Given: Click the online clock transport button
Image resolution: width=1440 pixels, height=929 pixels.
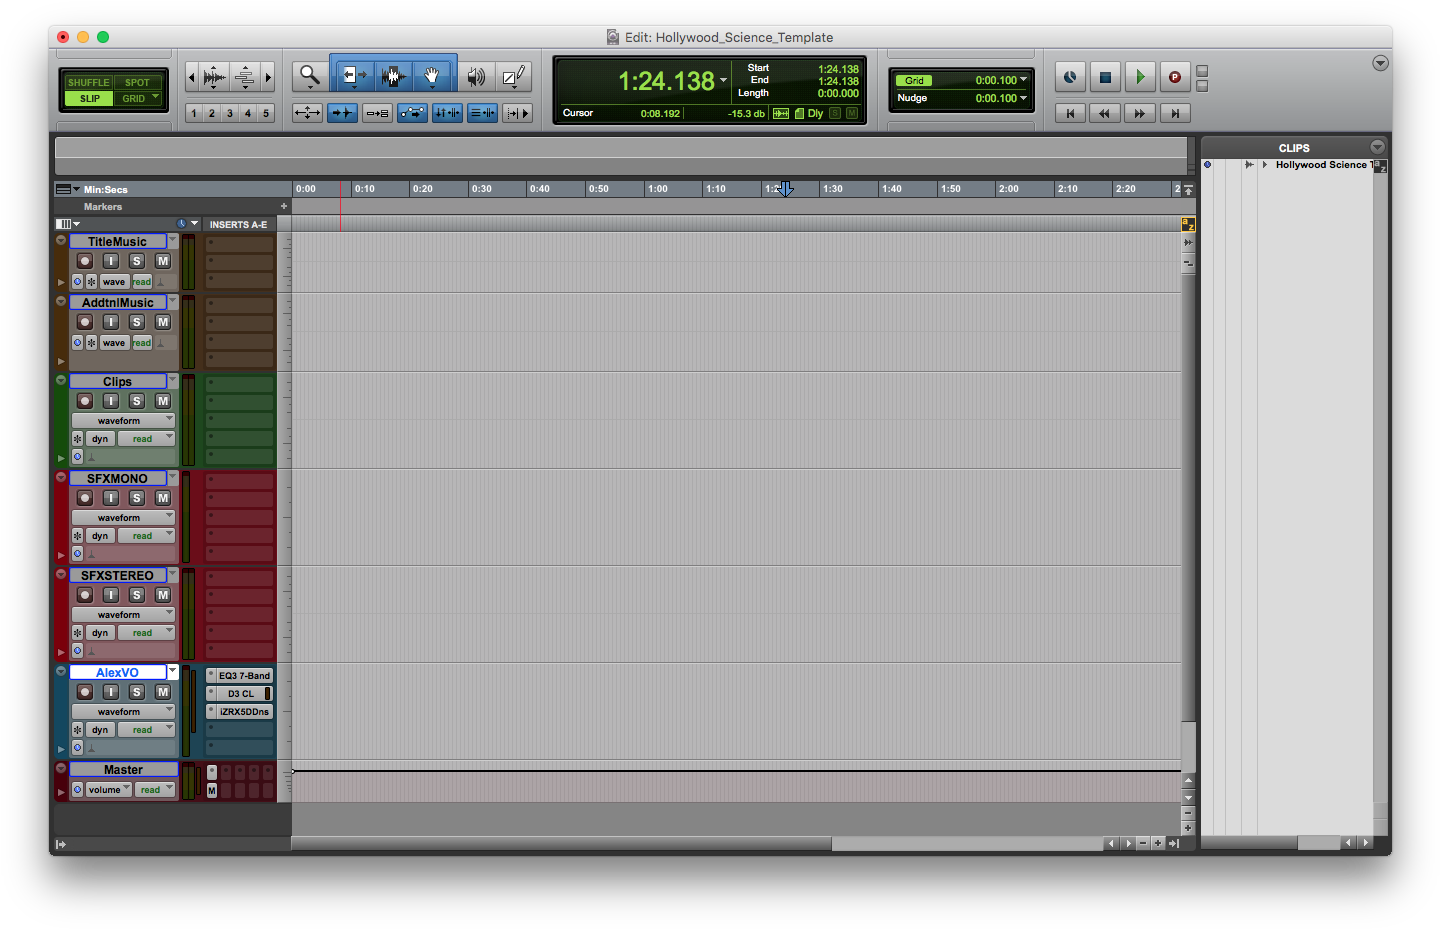Looking at the screenshot, I should (1070, 77).
